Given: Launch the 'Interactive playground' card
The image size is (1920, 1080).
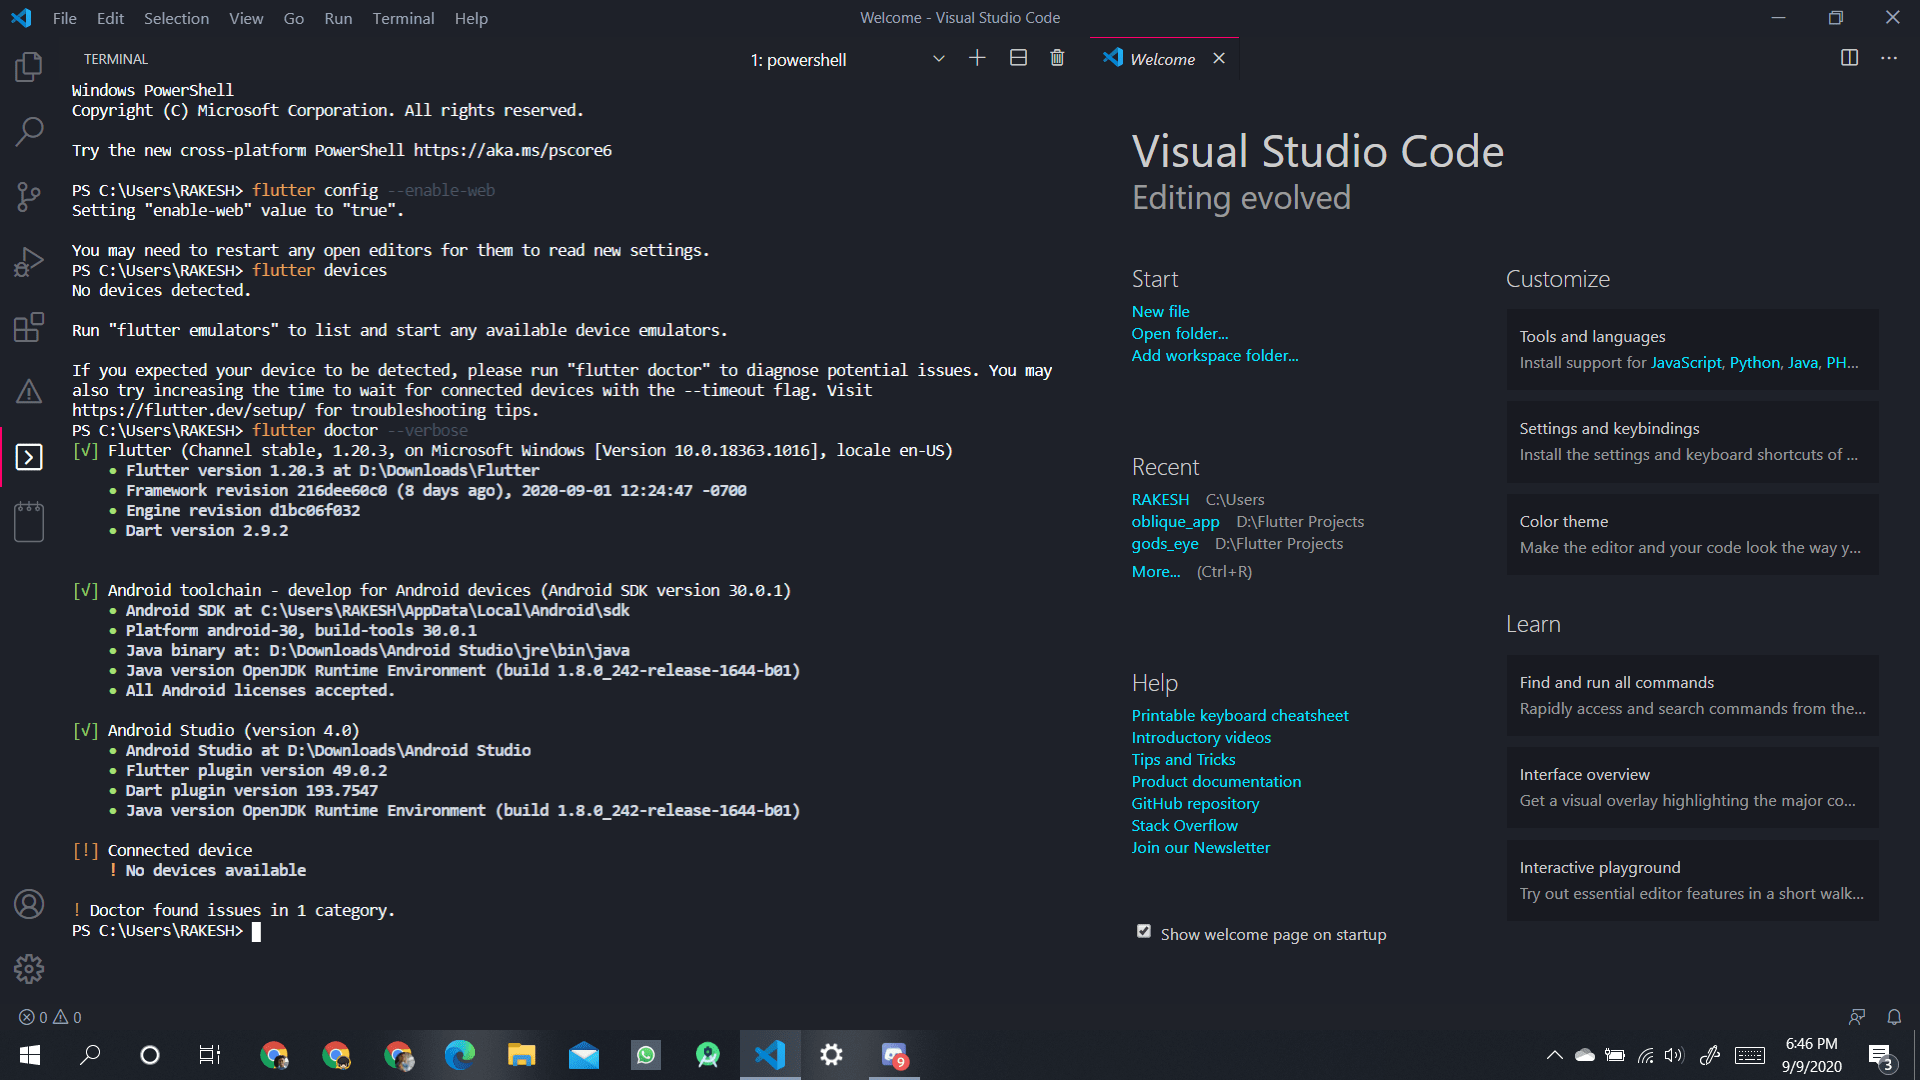Looking at the screenshot, I should [1692, 881].
